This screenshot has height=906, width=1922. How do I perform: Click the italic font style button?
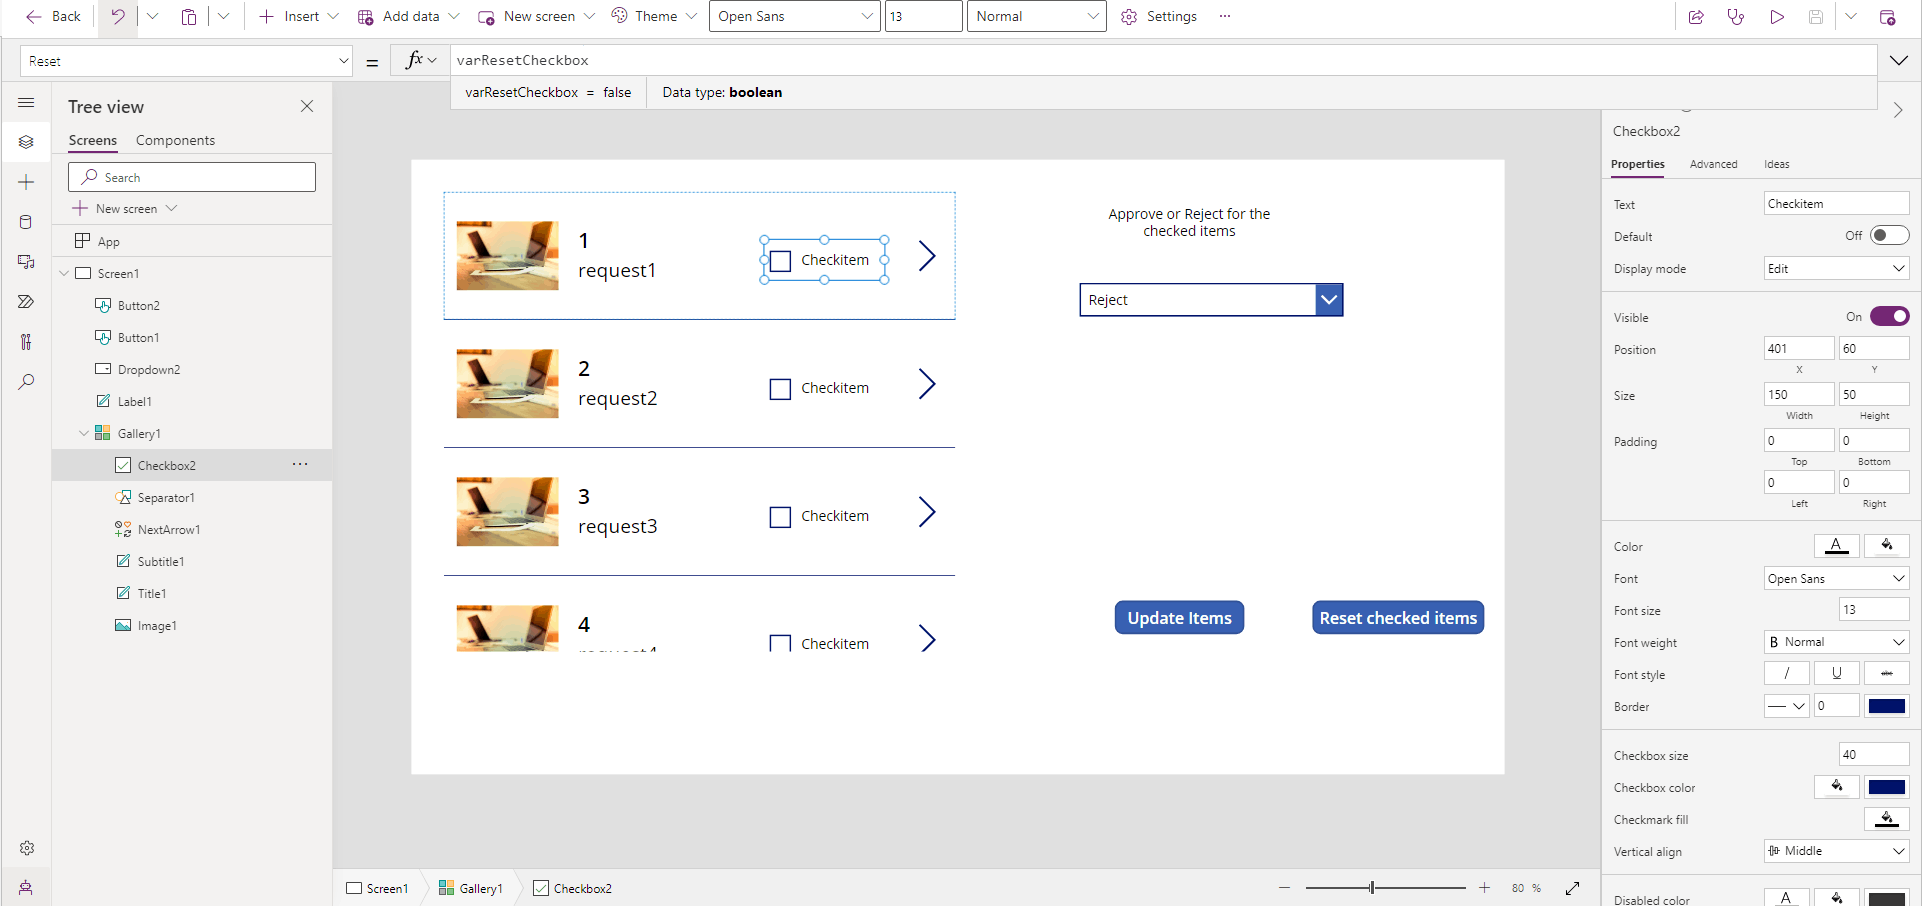coord(1787,674)
